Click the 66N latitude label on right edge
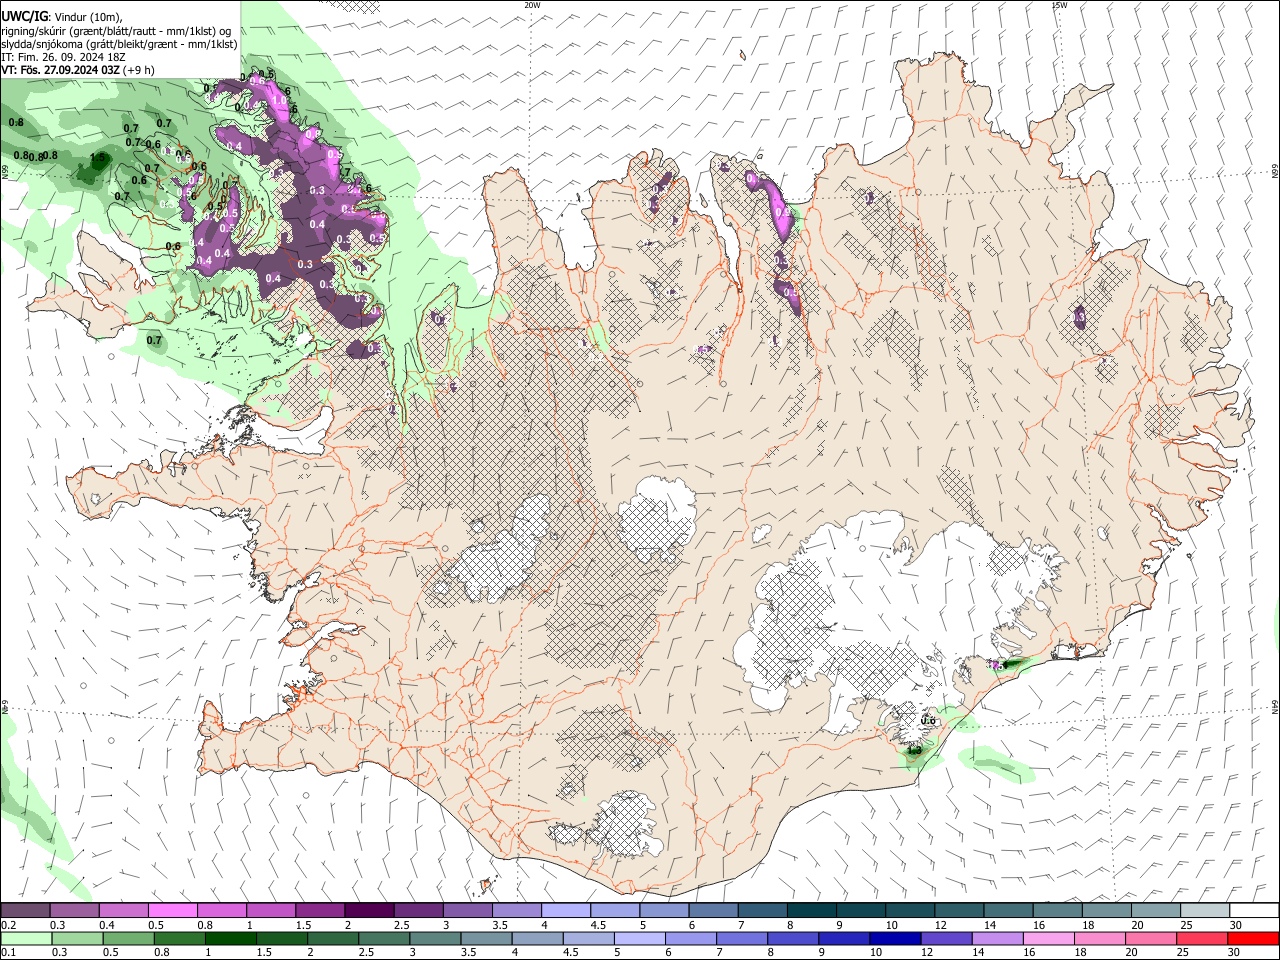The image size is (1280, 960). [1275, 171]
